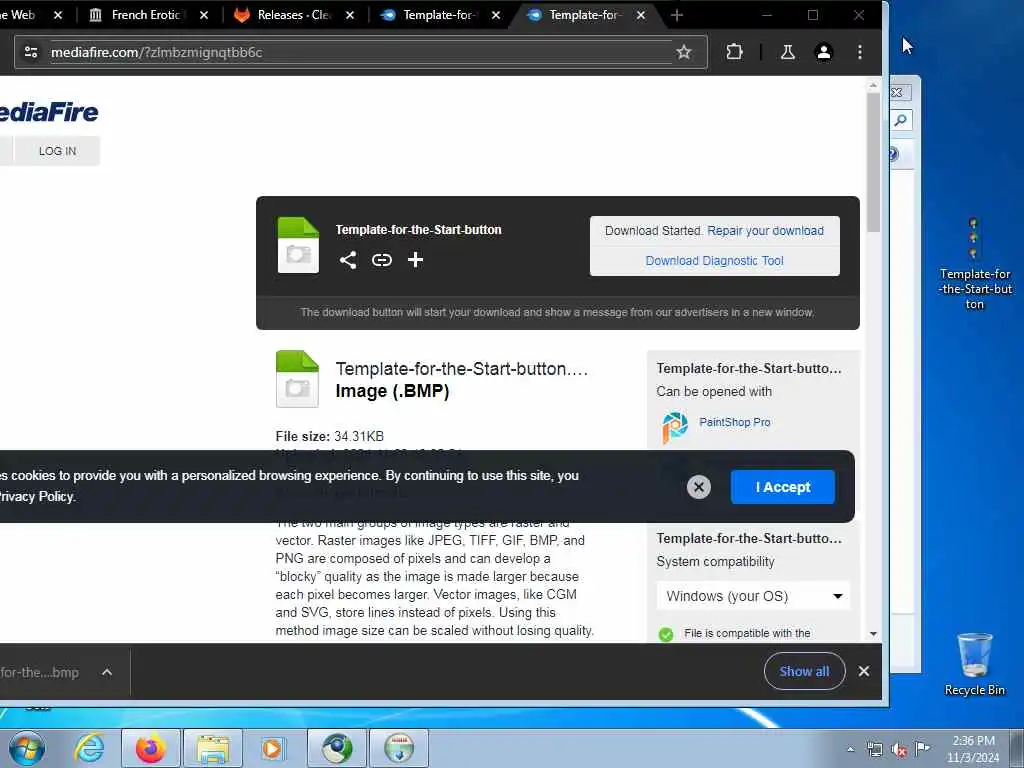Click the share icon under the file name
Screen dimensions: 1024x768
pyautogui.click(x=347, y=260)
